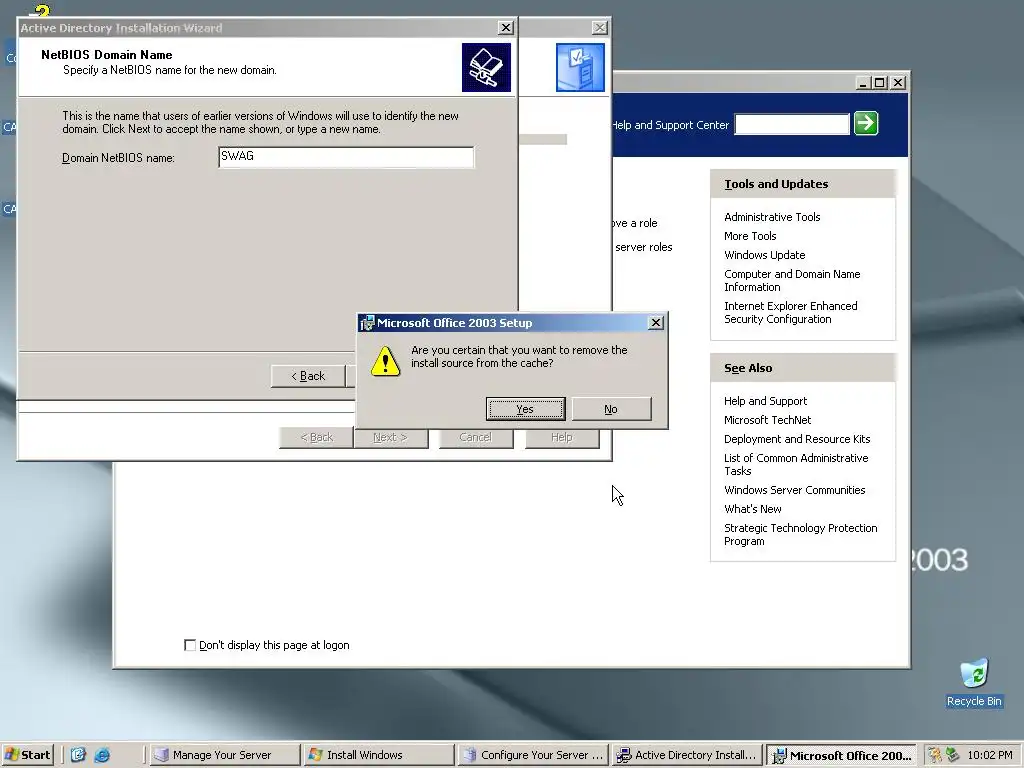Close the Microsoft Office 2003 Setup dialog
Image resolution: width=1024 pixels, height=768 pixels.
(x=656, y=323)
